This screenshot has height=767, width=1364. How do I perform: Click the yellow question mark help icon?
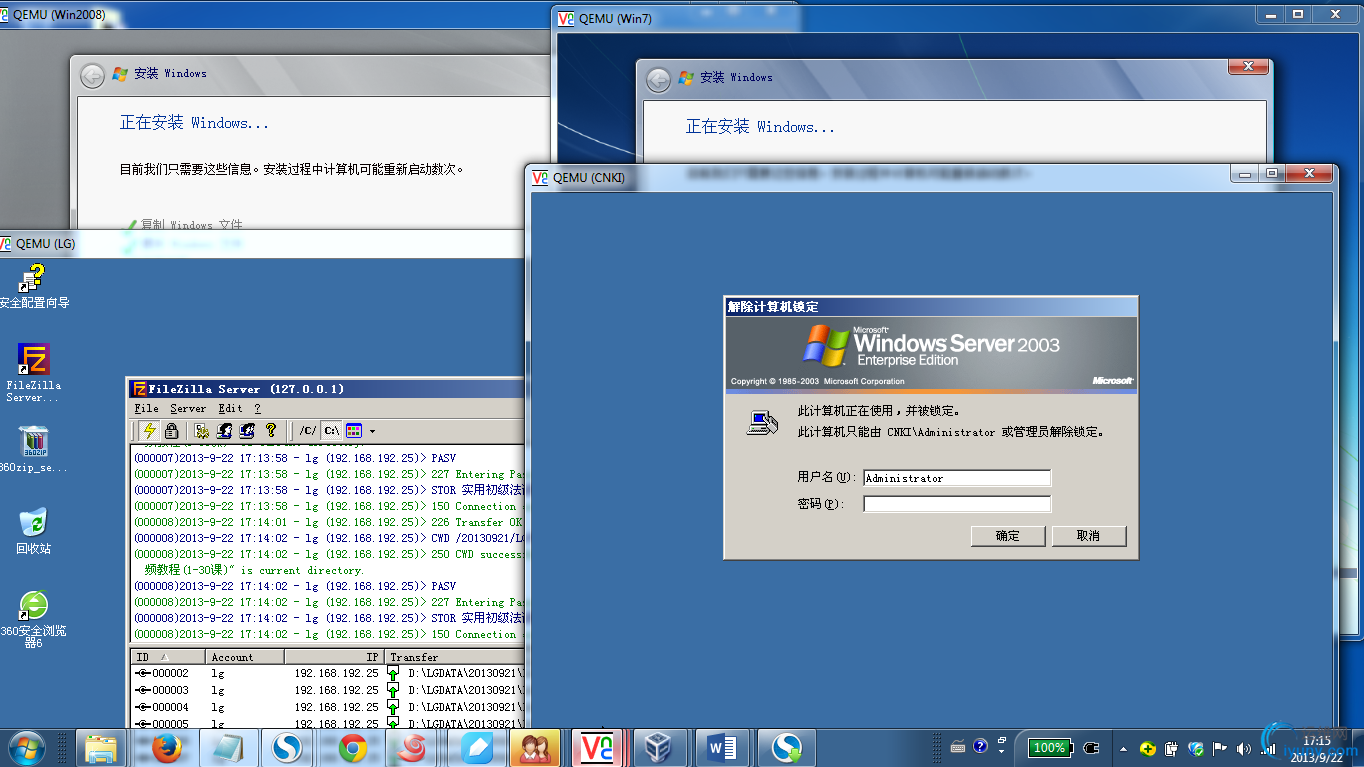(x=270, y=431)
